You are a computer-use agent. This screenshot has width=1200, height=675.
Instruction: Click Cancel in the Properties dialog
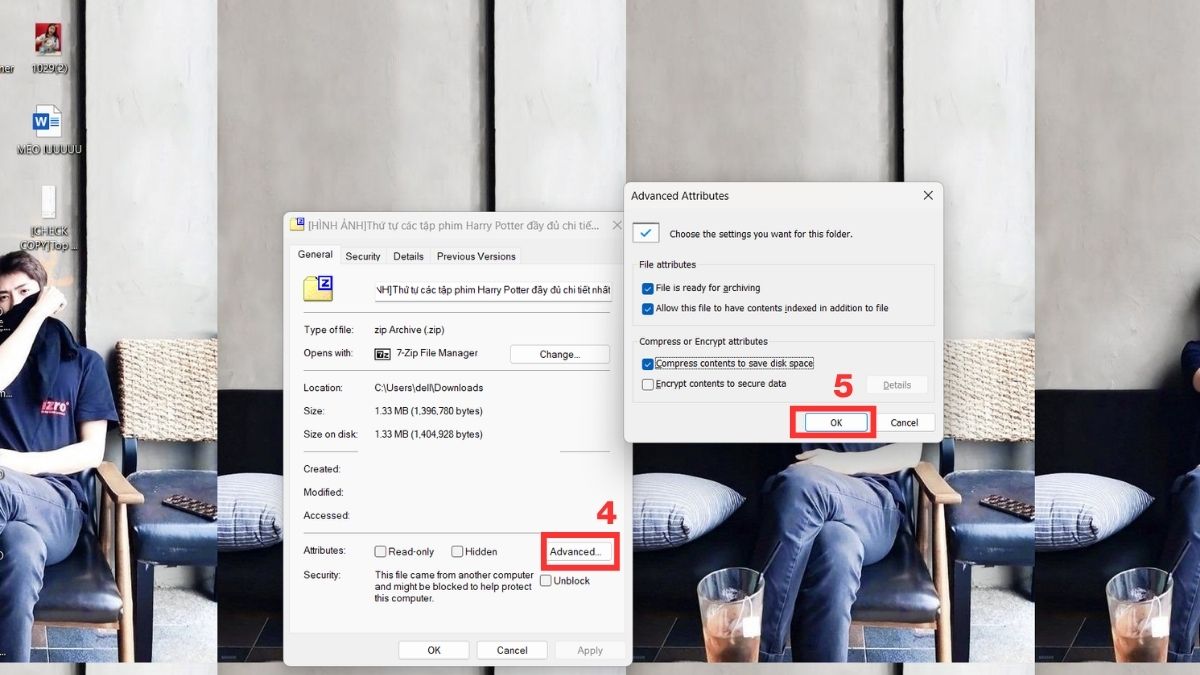(512, 650)
